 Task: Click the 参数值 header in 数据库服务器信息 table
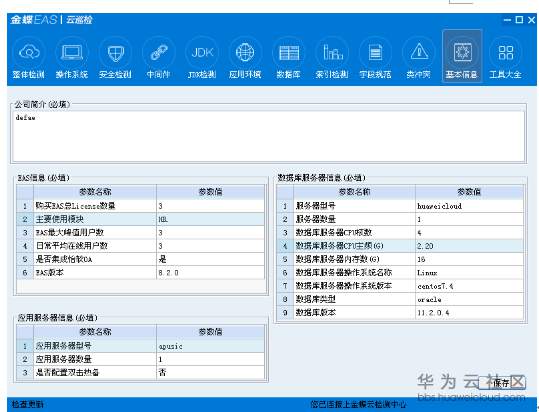click(469, 192)
